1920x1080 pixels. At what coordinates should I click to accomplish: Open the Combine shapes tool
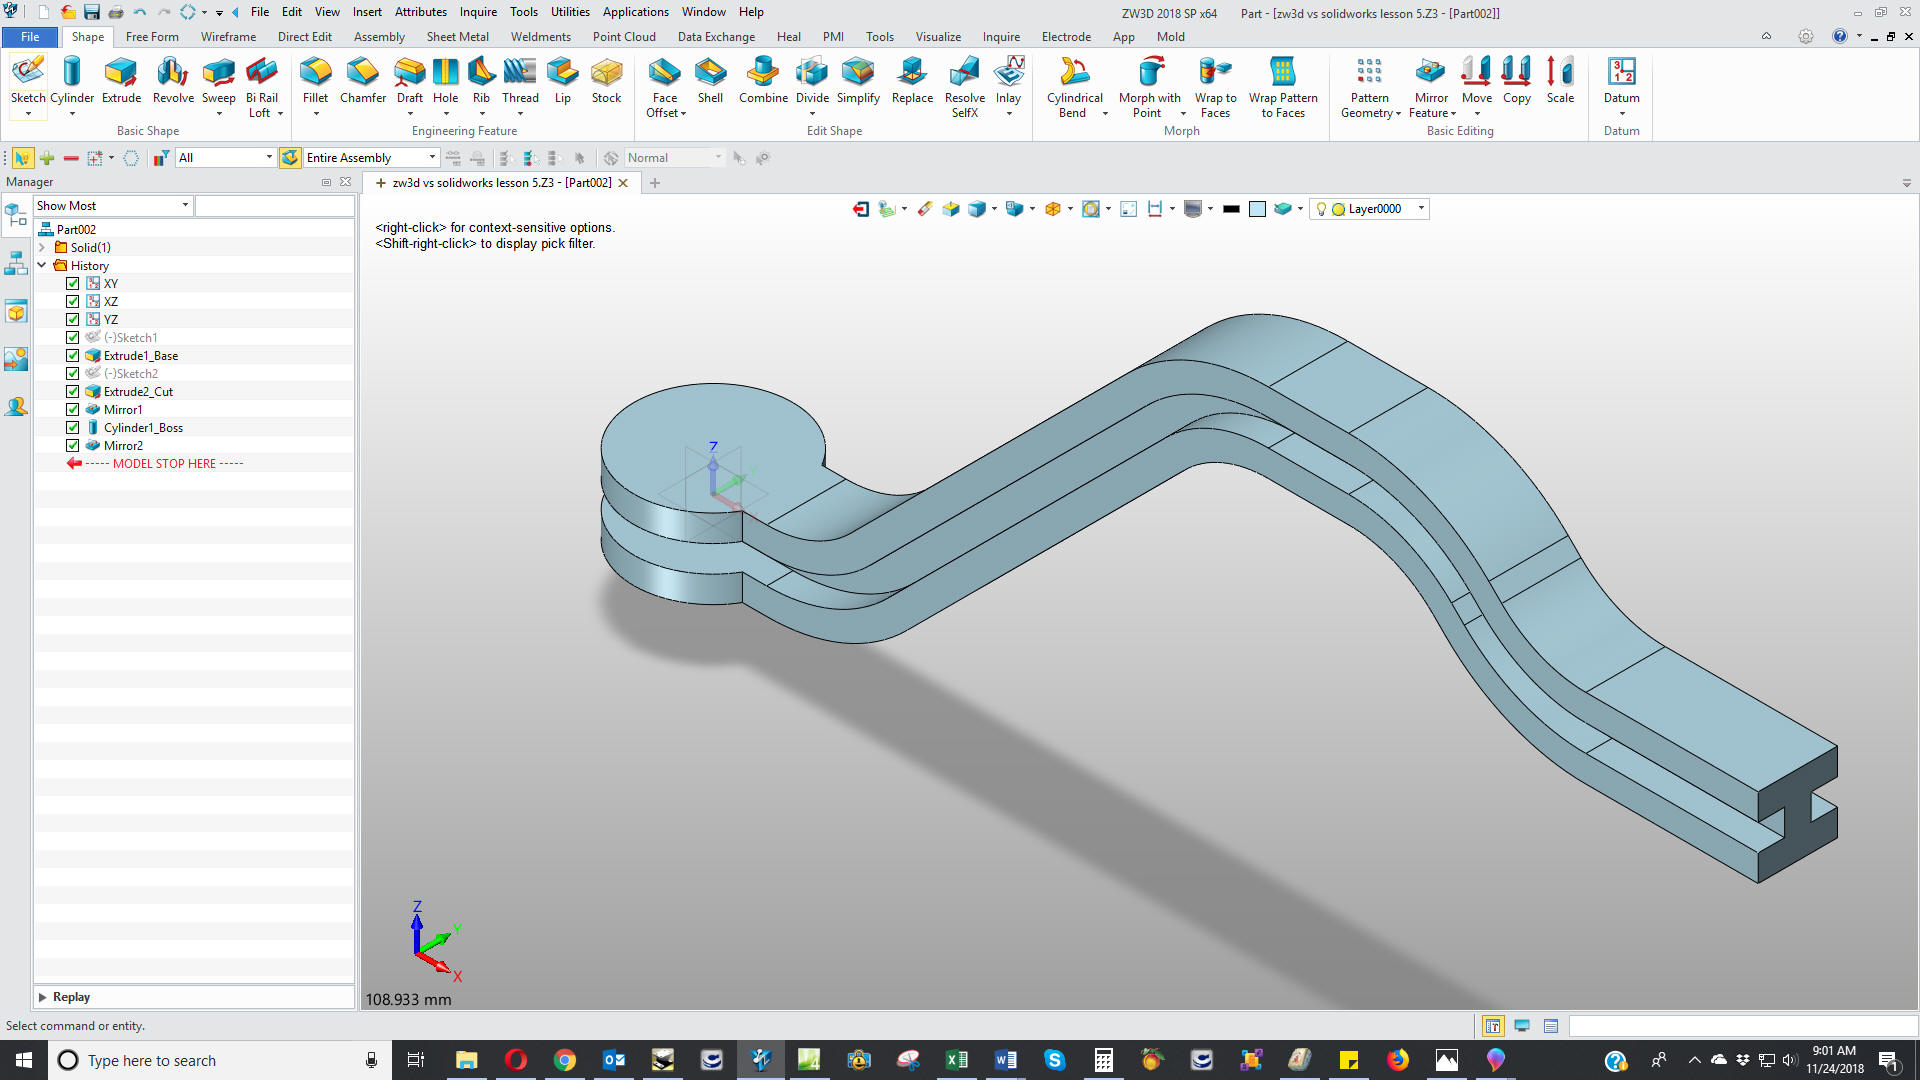tap(763, 80)
